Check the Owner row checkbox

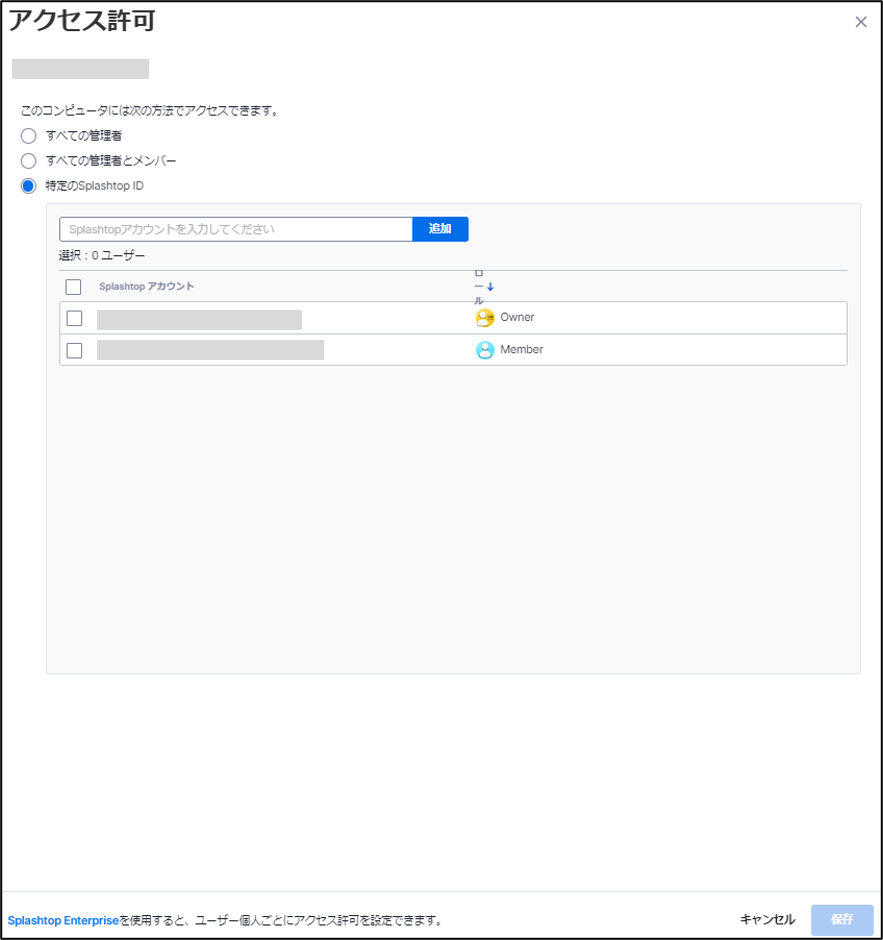click(x=74, y=318)
